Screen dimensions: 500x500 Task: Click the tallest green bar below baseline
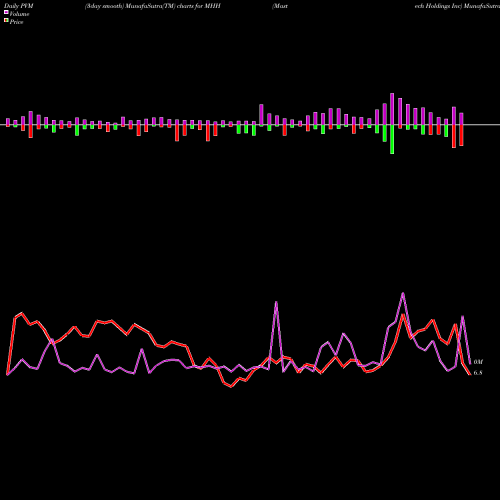(392, 139)
